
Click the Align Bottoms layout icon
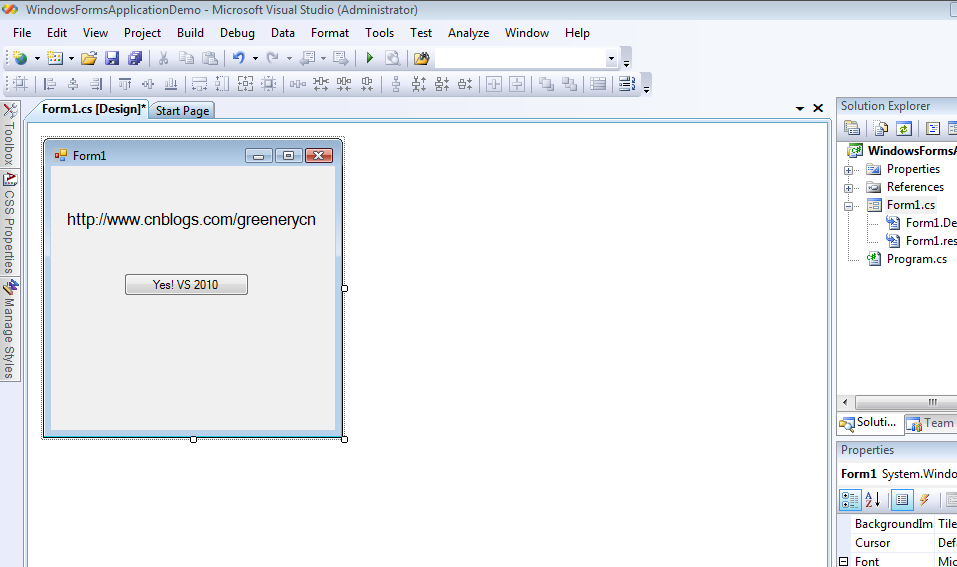171,84
